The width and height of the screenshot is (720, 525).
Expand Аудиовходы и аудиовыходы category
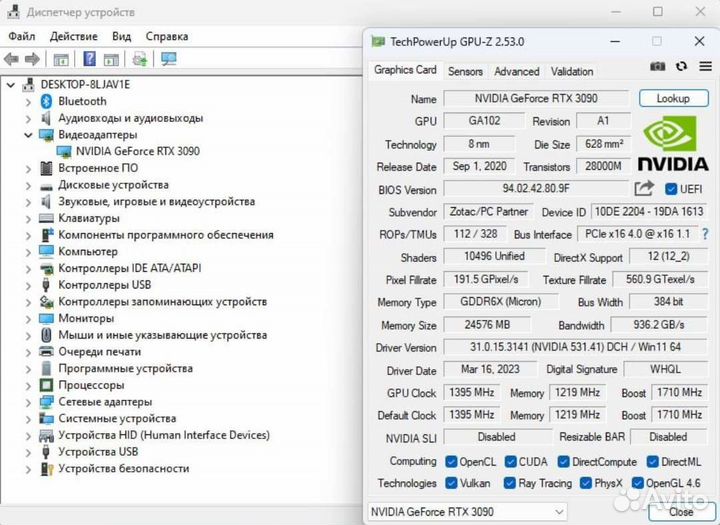pos(28,119)
